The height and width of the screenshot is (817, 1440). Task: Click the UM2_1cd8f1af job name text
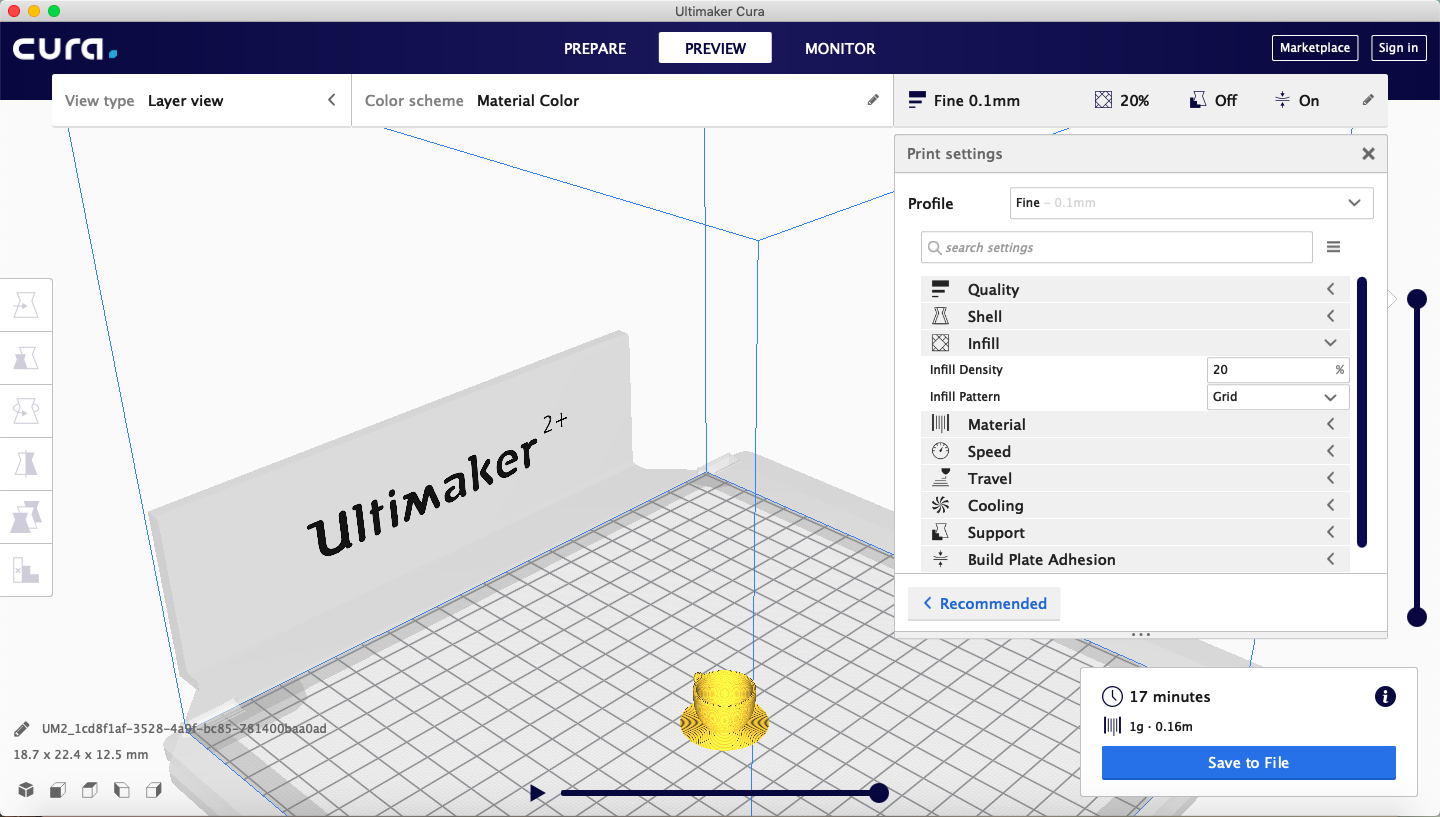(x=184, y=729)
